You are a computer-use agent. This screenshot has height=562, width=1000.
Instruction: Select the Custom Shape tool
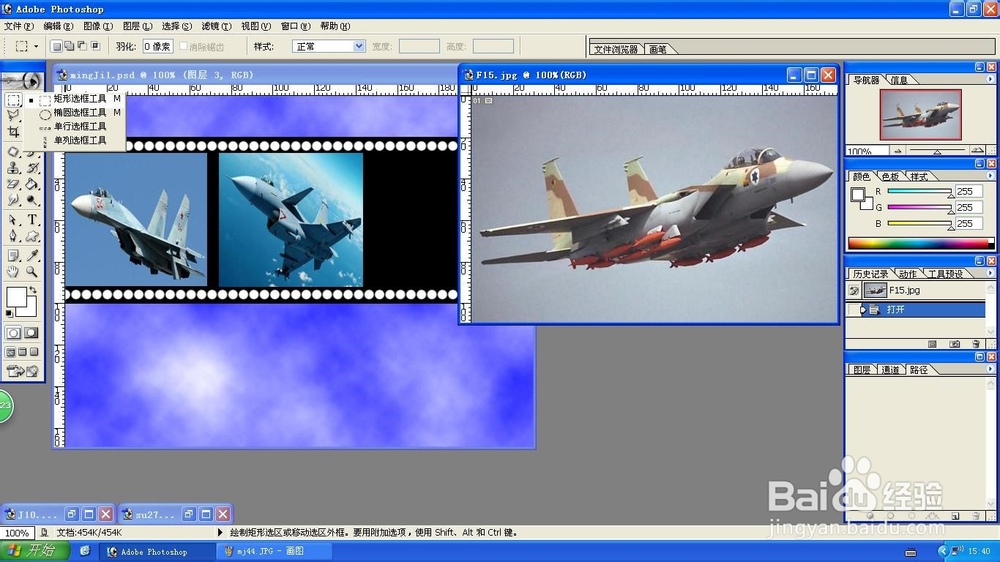[33, 235]
